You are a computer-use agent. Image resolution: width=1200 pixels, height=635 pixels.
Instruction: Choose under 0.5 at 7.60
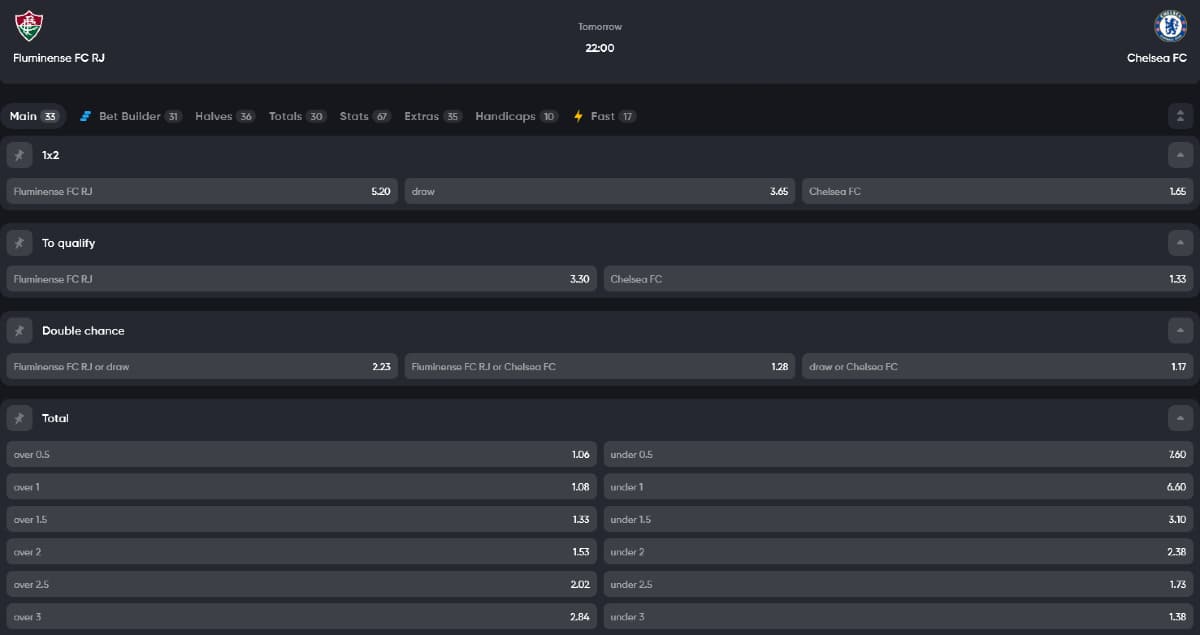pos(899,454)
